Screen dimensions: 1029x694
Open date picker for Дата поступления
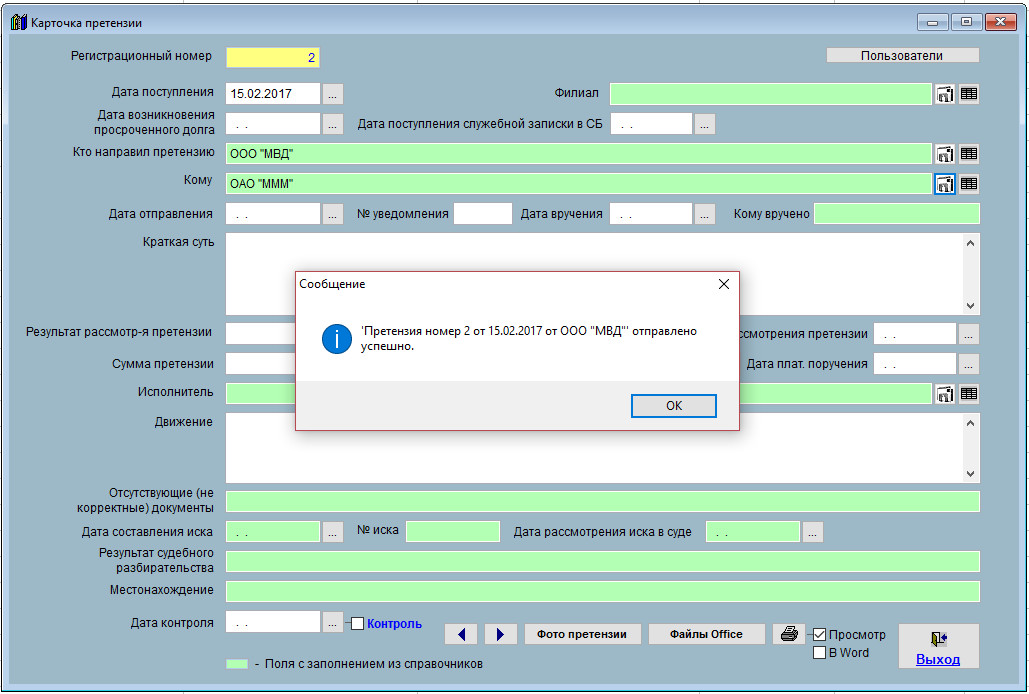pos(333,94)
